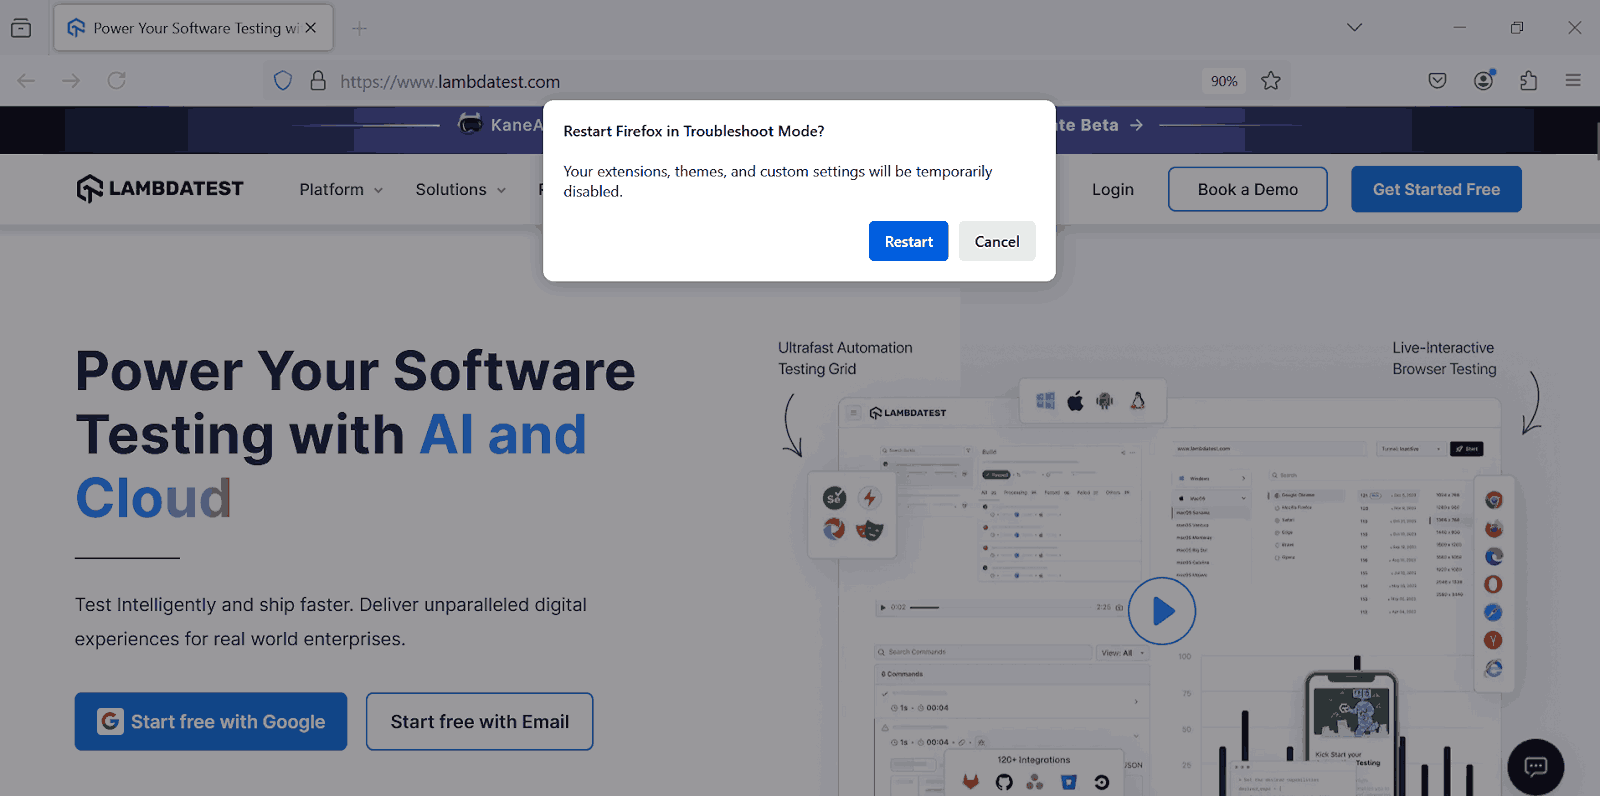This screenshot has height=796, width=1600.
Task: Open the Login link
Action: tap(1112, 189)
